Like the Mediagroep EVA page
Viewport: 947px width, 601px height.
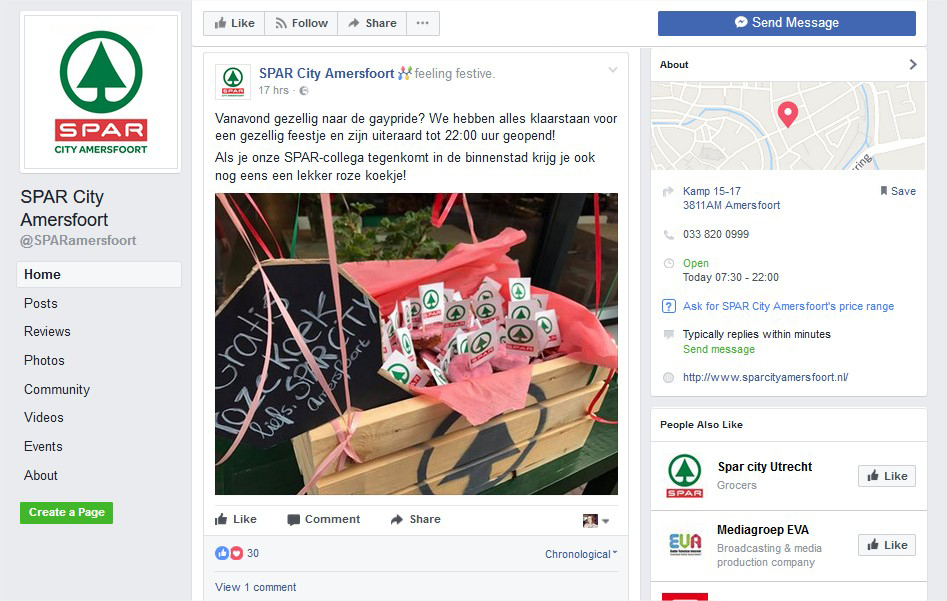[x=887, y=545]
